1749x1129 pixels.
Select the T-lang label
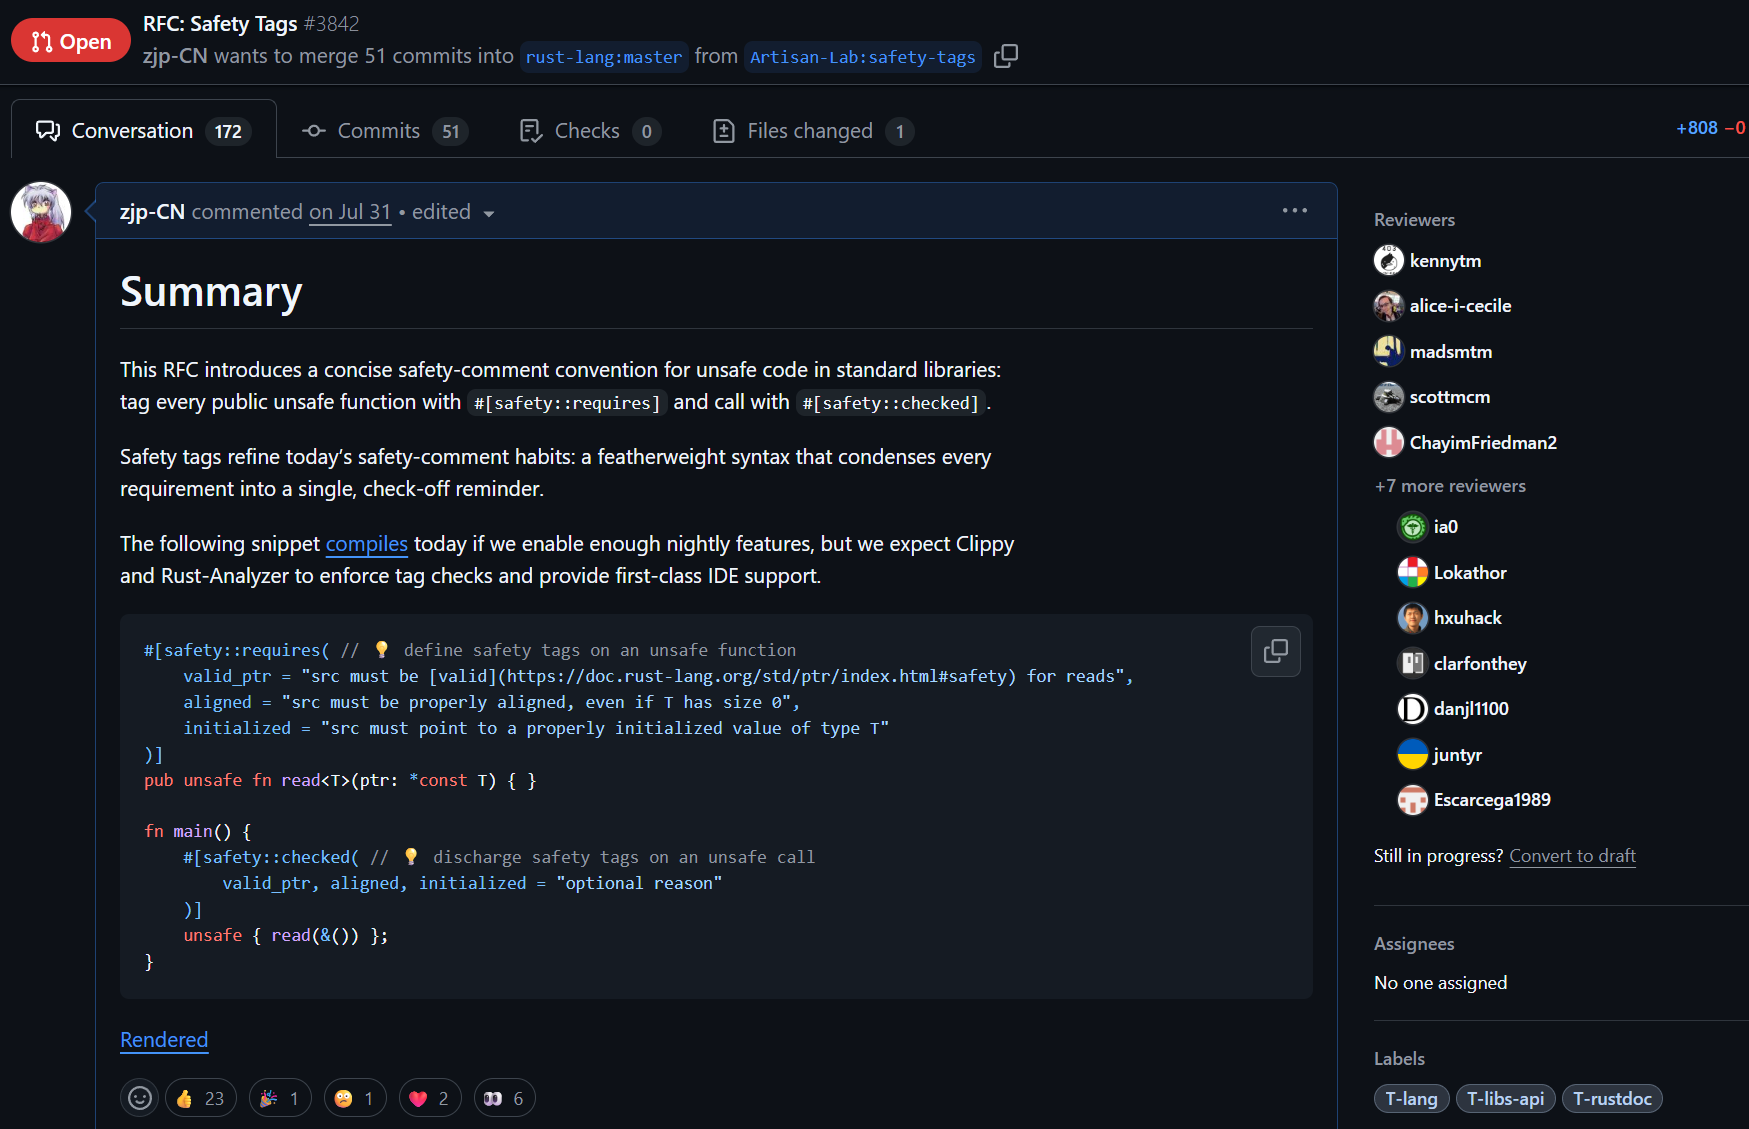tap(1411, 1098)
